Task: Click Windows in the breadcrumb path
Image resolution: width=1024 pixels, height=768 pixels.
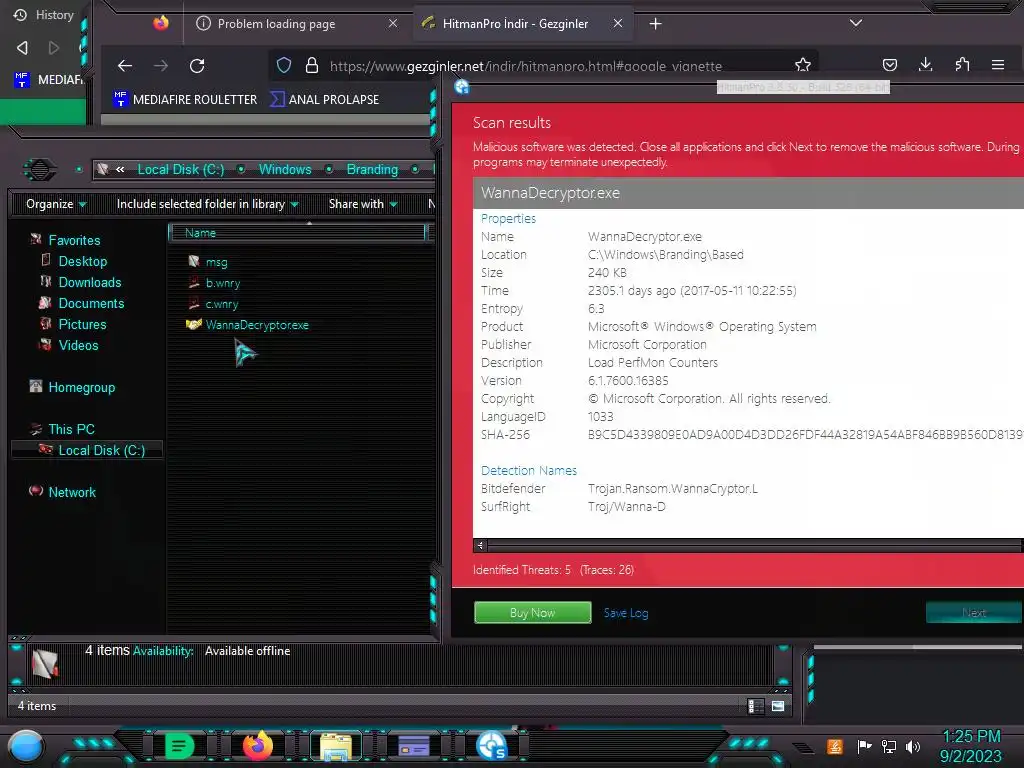Action: click(x=285, y=169)
